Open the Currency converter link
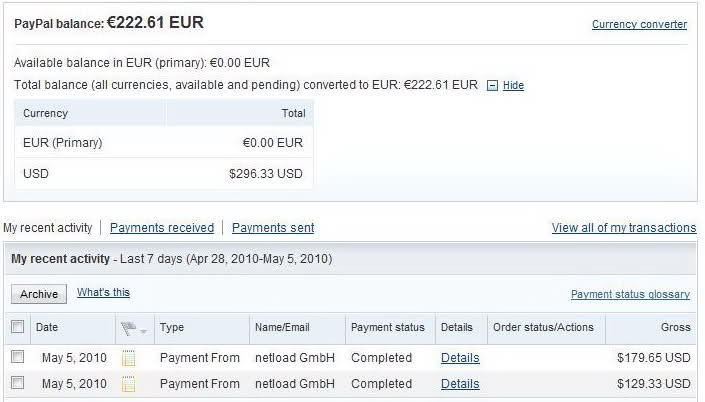 pyautogui.click(x=639, y=24)
